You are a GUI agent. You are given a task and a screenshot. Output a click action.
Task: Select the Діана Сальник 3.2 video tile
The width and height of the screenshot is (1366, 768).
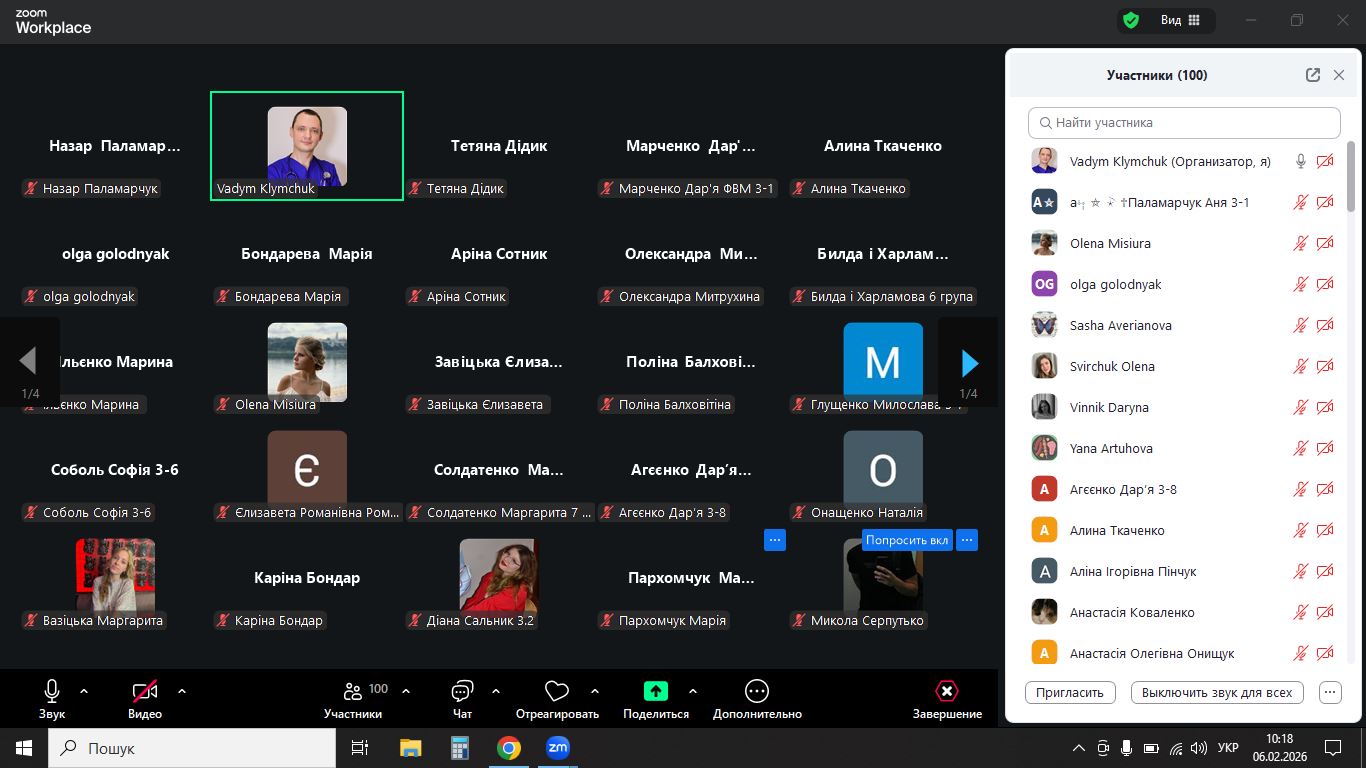pos(499,578)
